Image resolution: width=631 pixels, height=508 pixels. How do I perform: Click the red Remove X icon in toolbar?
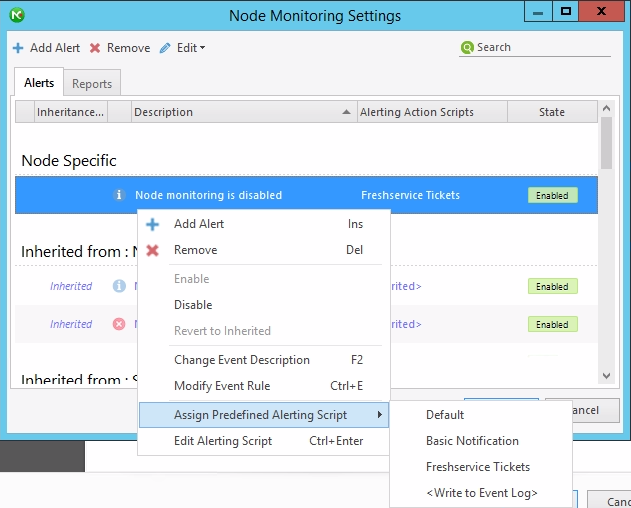pyautogui.click(x=95, y=48)
